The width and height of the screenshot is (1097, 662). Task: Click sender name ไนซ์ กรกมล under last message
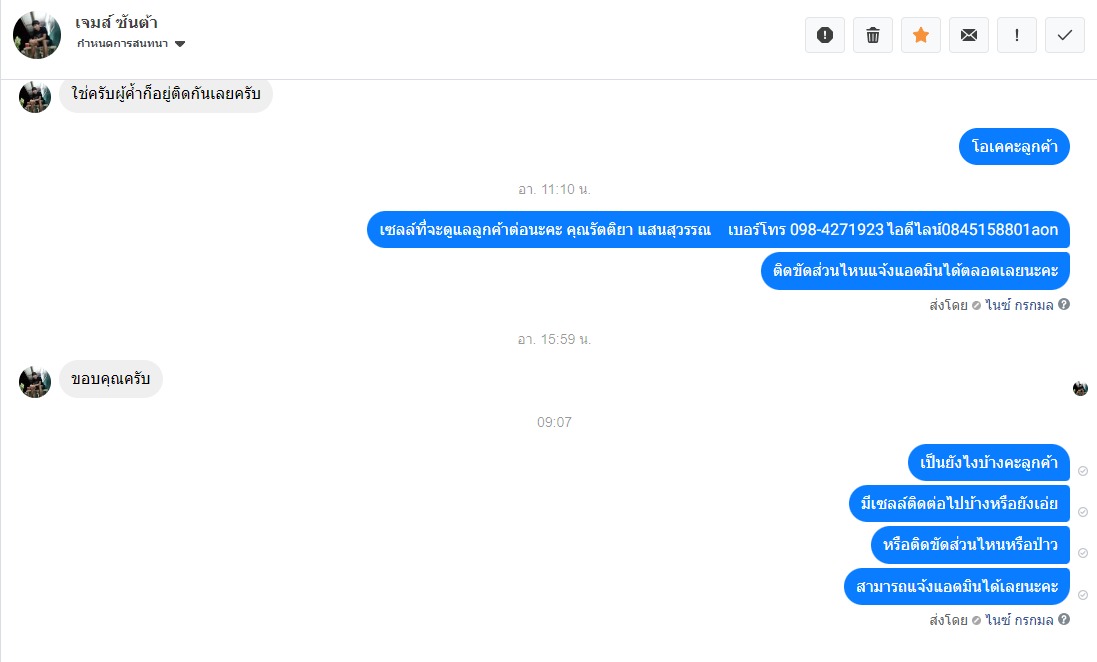(1019, 620)
